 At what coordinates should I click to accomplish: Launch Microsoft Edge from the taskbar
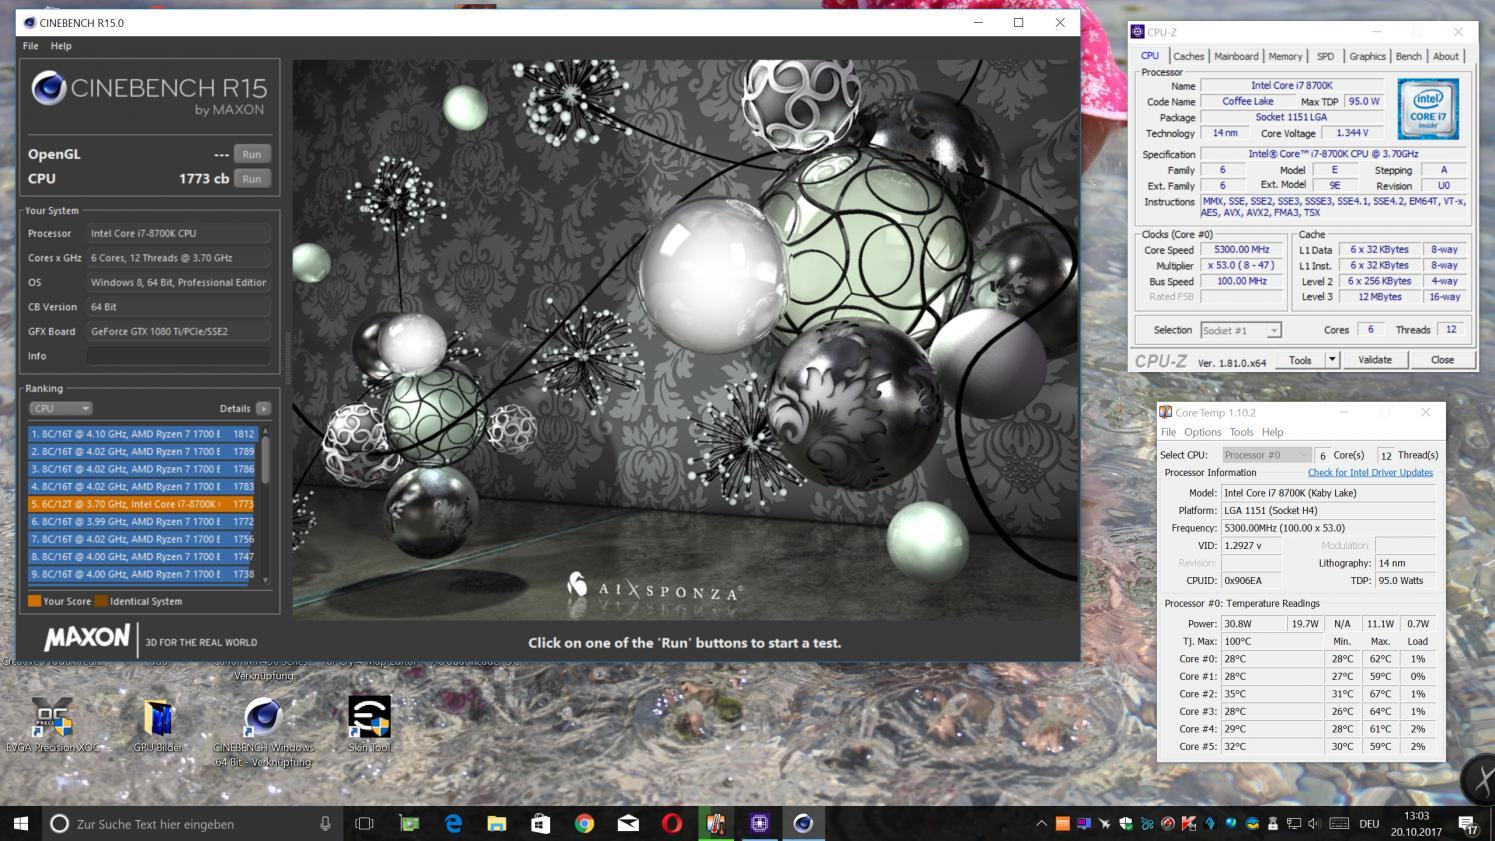pos(453,823)
